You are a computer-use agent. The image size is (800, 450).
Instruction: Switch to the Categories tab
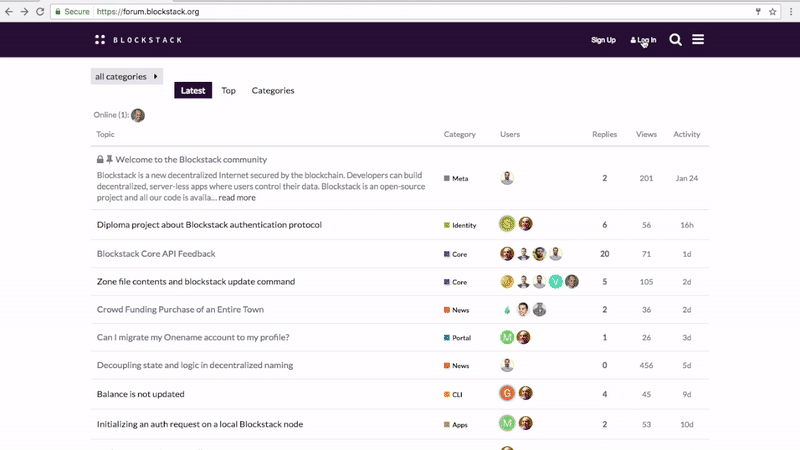pyautogui.click(x=273, y=90)
